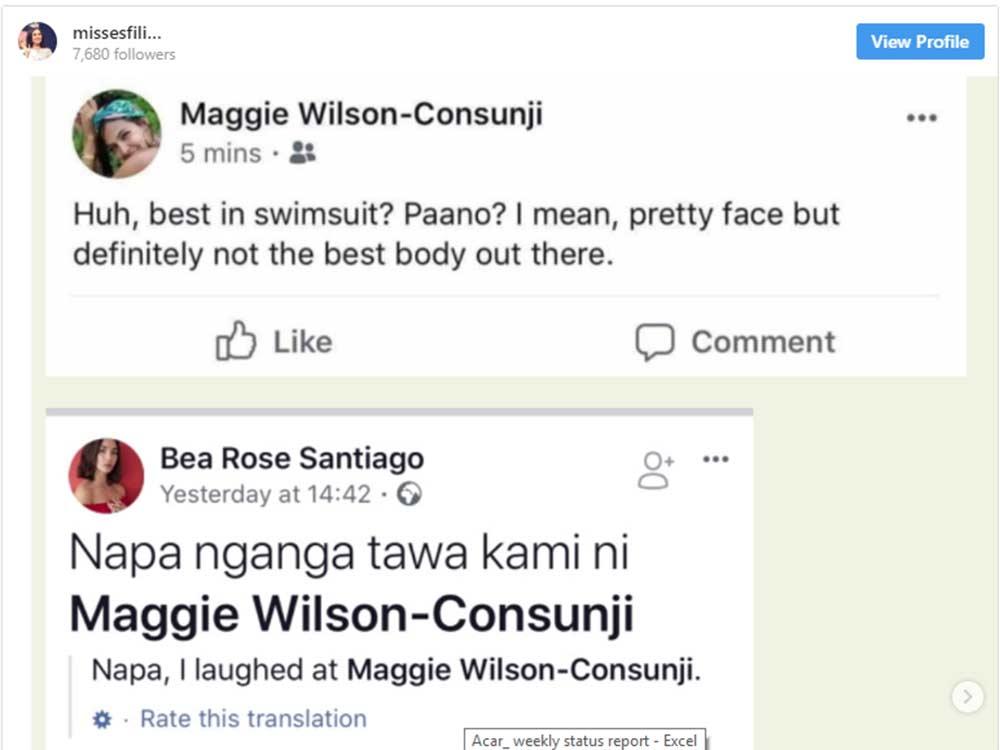This screenshot has width=1000, height=750.
Task: Click the public globe icon on Bea's post
Action: 409,494
